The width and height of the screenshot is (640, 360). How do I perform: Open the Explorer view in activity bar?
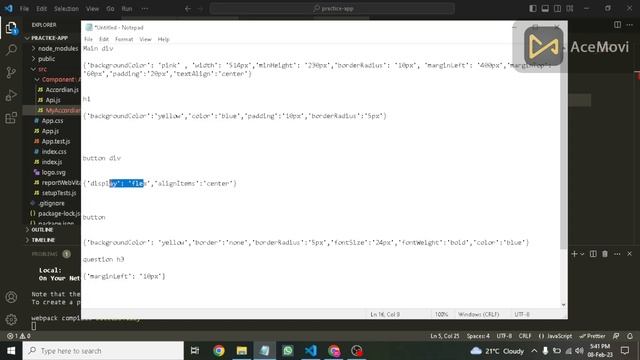point(11,28)
